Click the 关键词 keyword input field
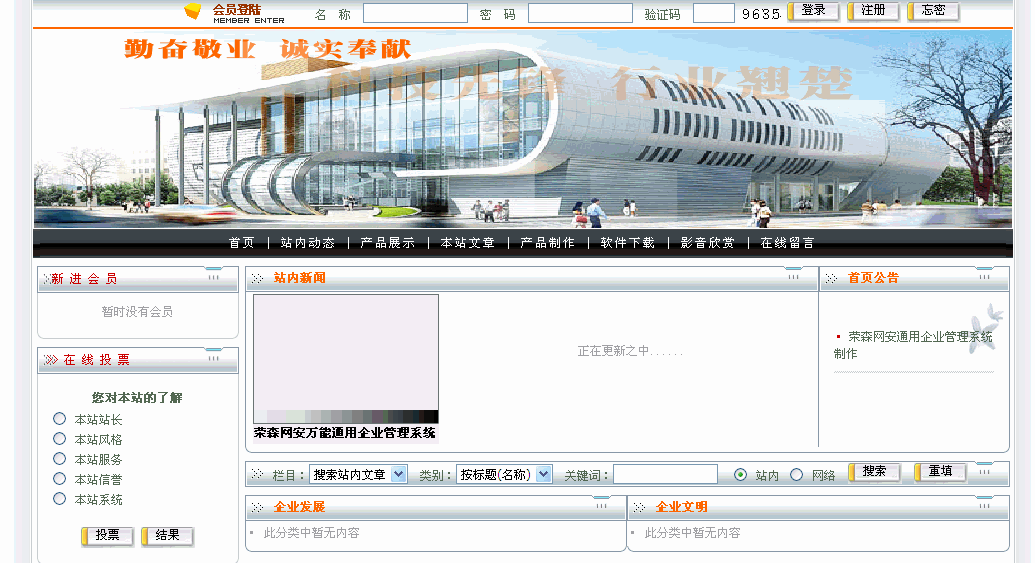The width and height of the screenshot is (1035, 563). tap(665, 474)
